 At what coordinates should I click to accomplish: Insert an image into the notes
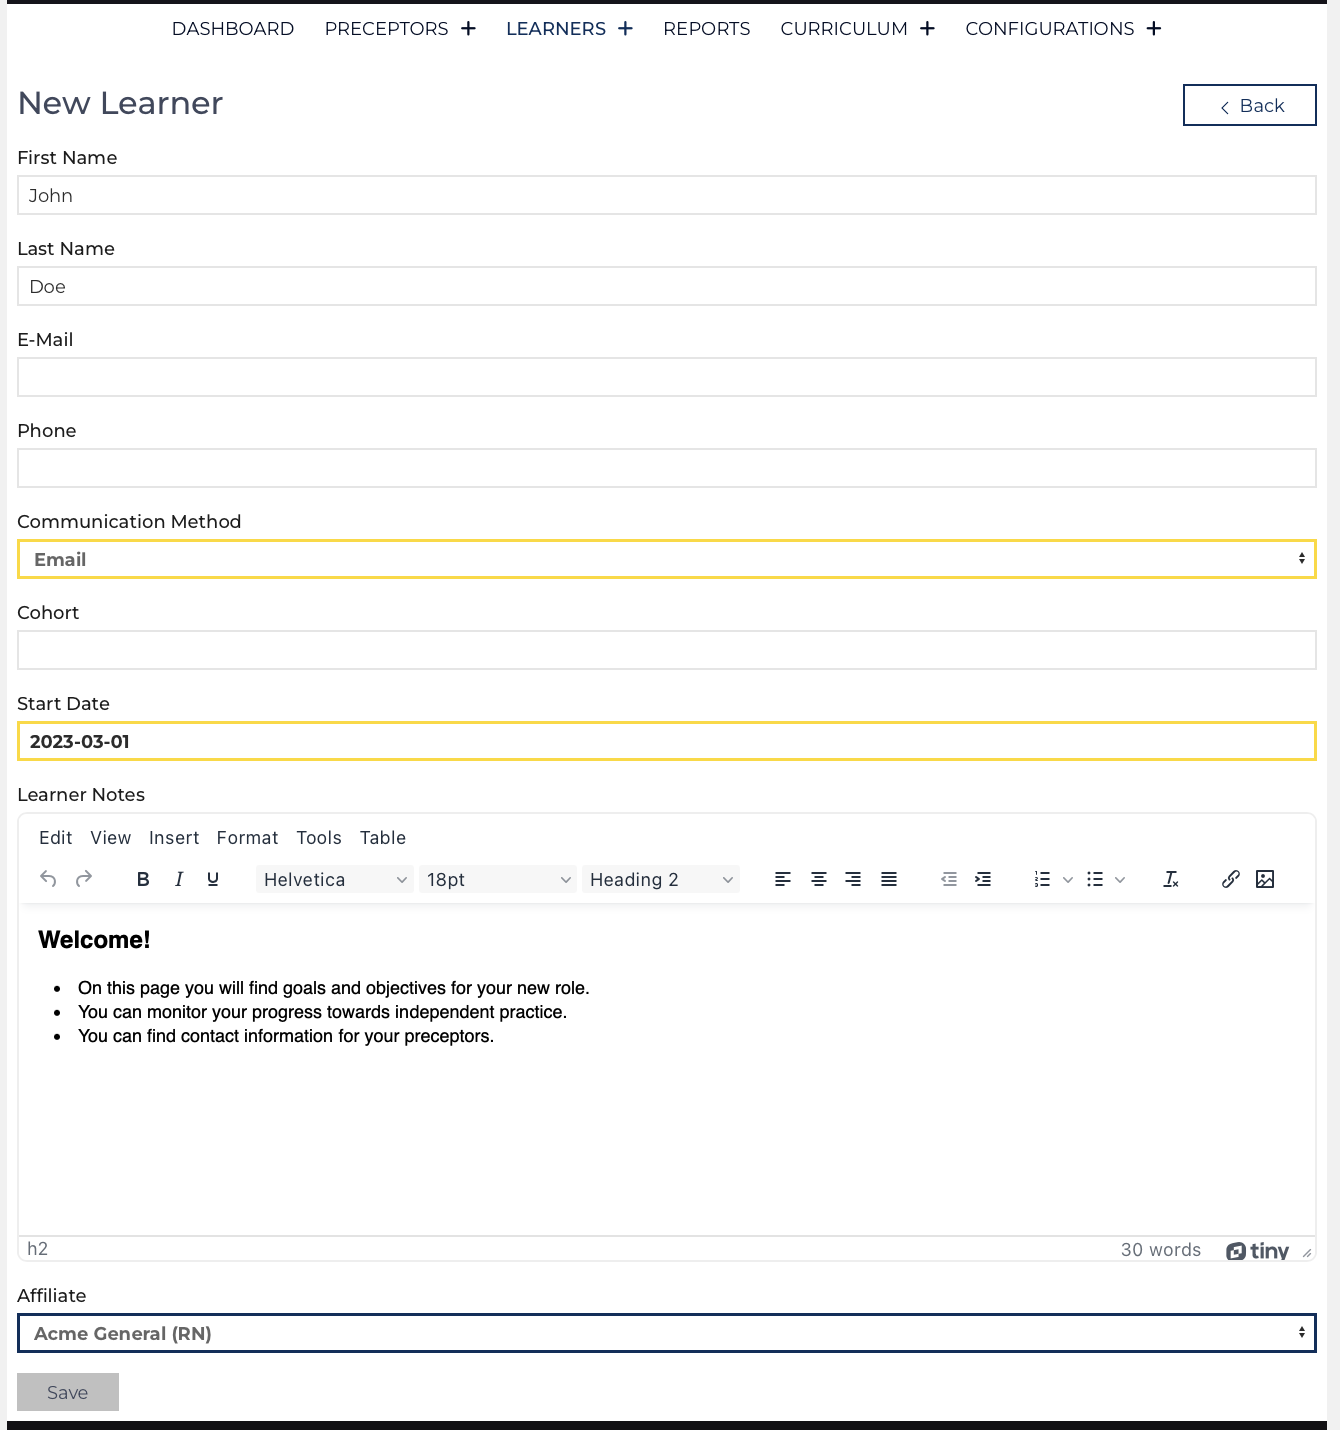tap(1265, 879)
